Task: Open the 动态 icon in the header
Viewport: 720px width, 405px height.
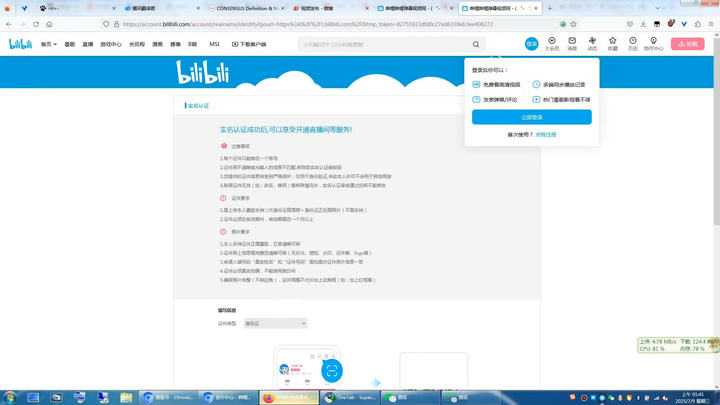Action: pos(592,44)
